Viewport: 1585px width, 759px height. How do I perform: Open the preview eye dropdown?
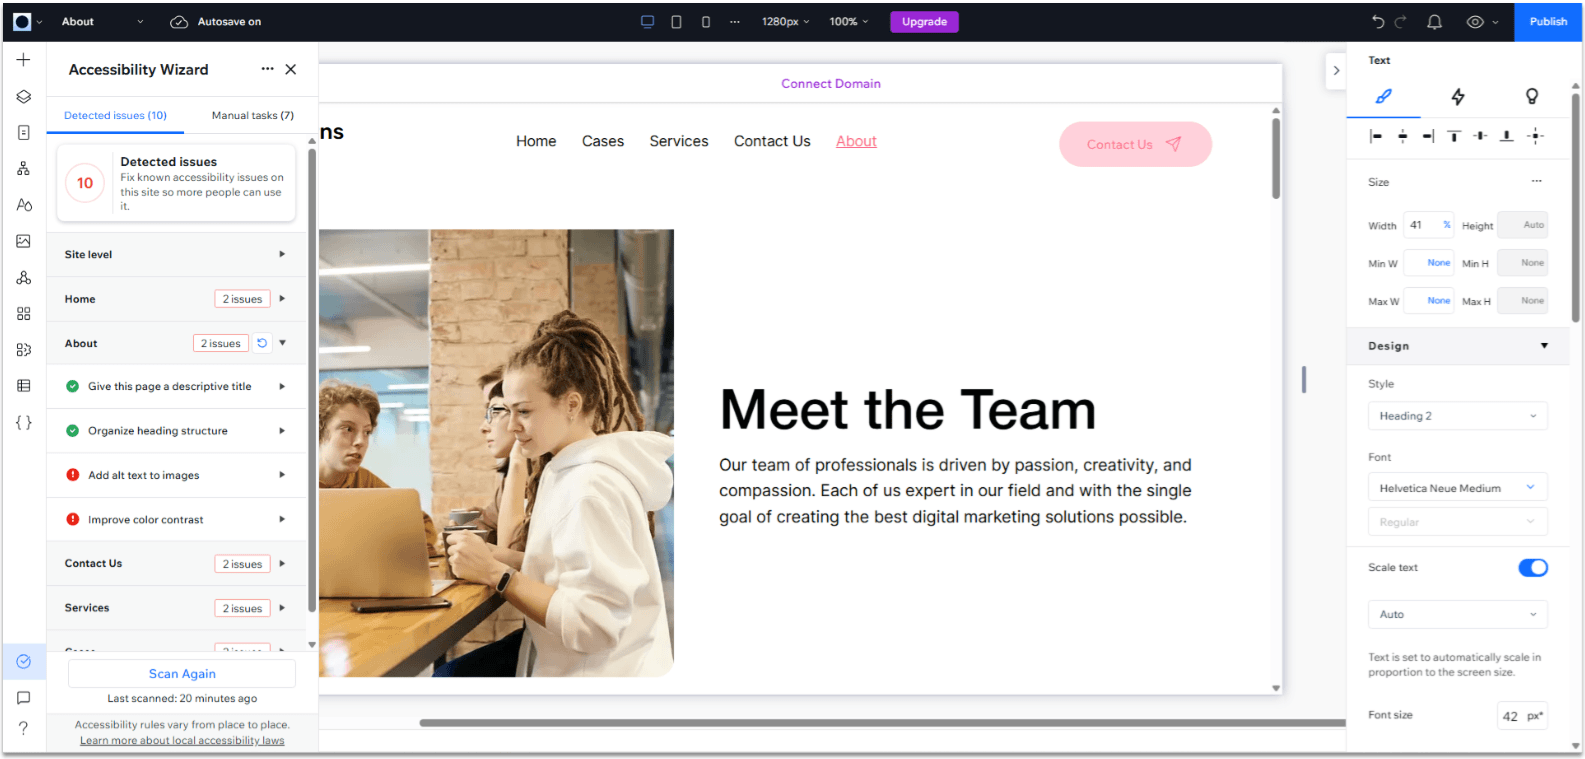(x=1482, y=22)
